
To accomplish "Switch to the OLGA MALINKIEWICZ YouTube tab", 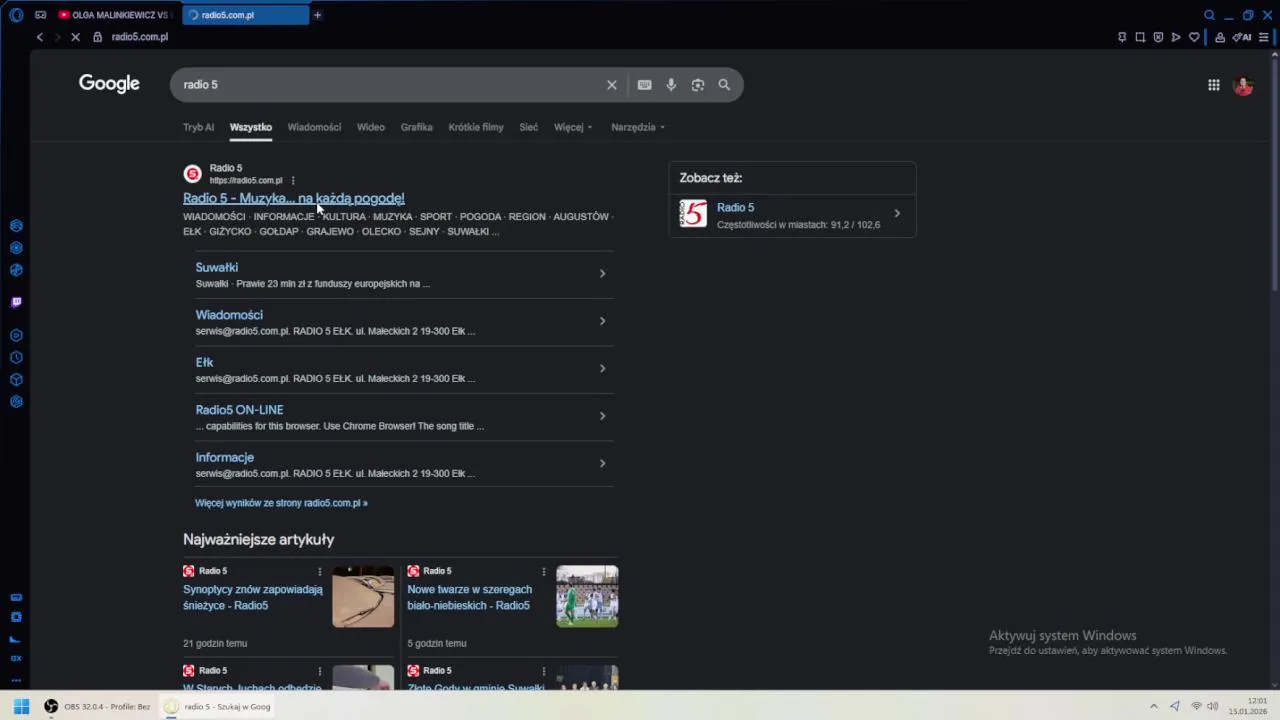I will [x=115, y=15].
